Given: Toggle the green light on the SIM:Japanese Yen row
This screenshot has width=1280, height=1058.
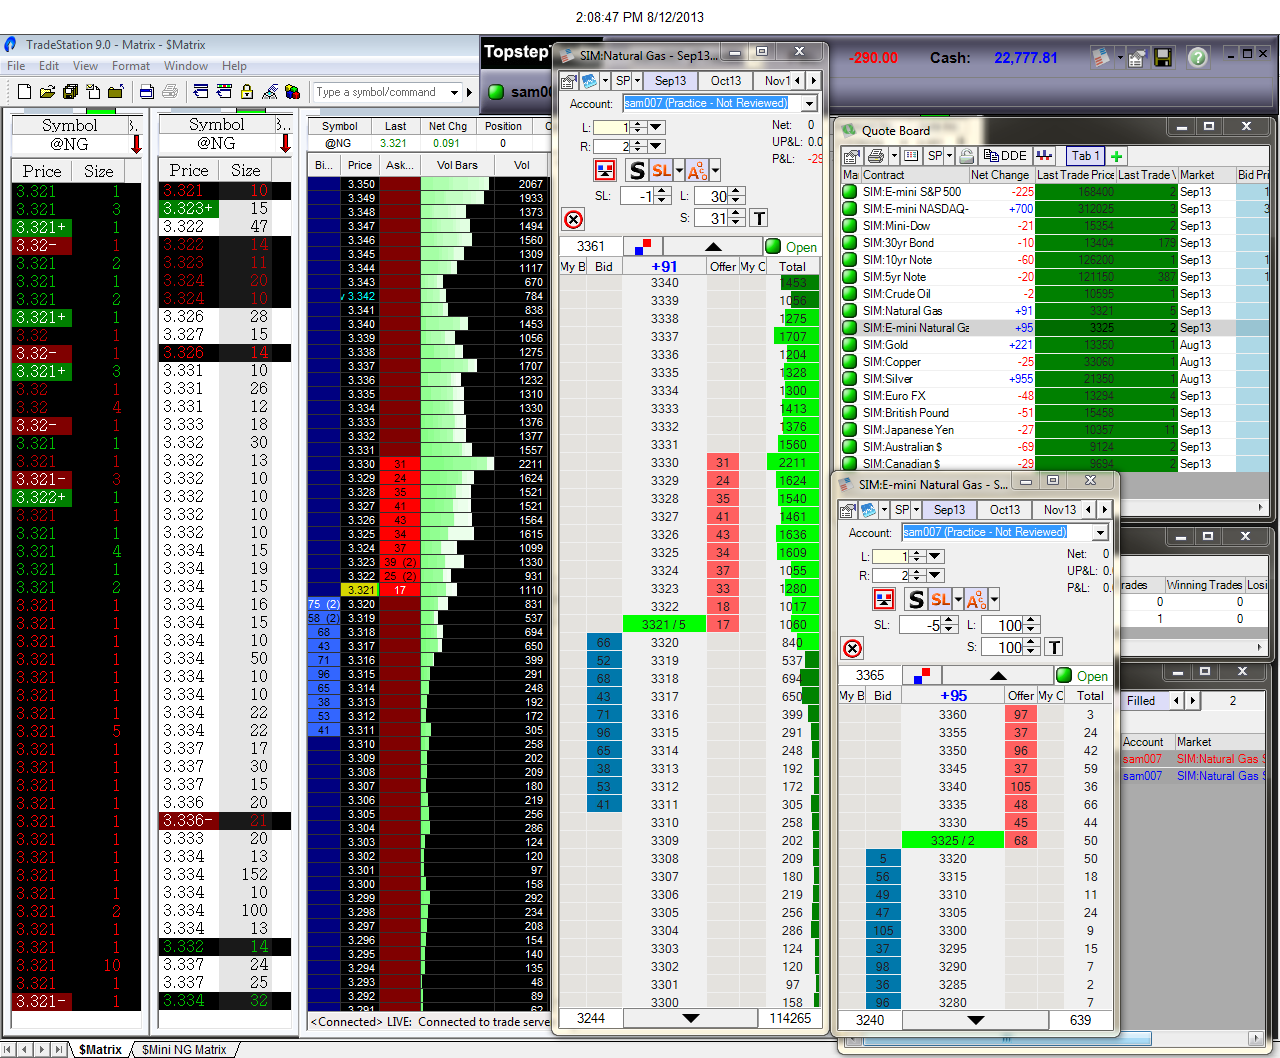Looking at the screenshot, I should point(850,430).
